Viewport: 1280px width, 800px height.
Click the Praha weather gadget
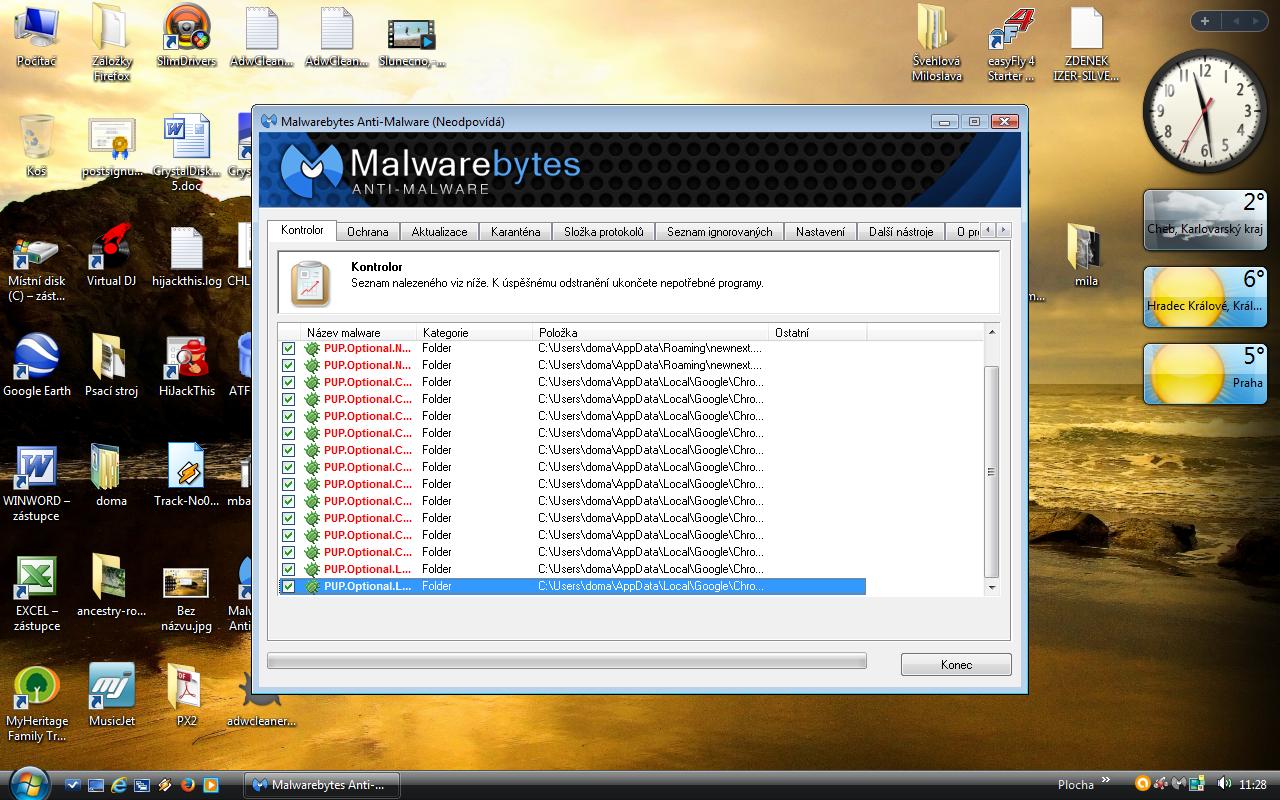(1205, 374)
